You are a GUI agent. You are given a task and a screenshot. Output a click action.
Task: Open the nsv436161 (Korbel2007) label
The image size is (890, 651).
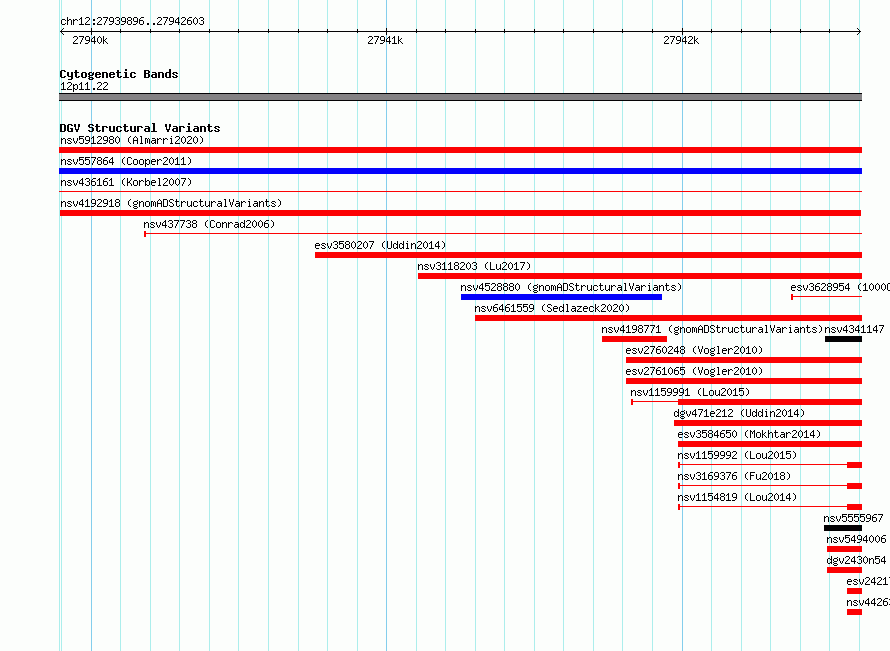pos(126,182)
